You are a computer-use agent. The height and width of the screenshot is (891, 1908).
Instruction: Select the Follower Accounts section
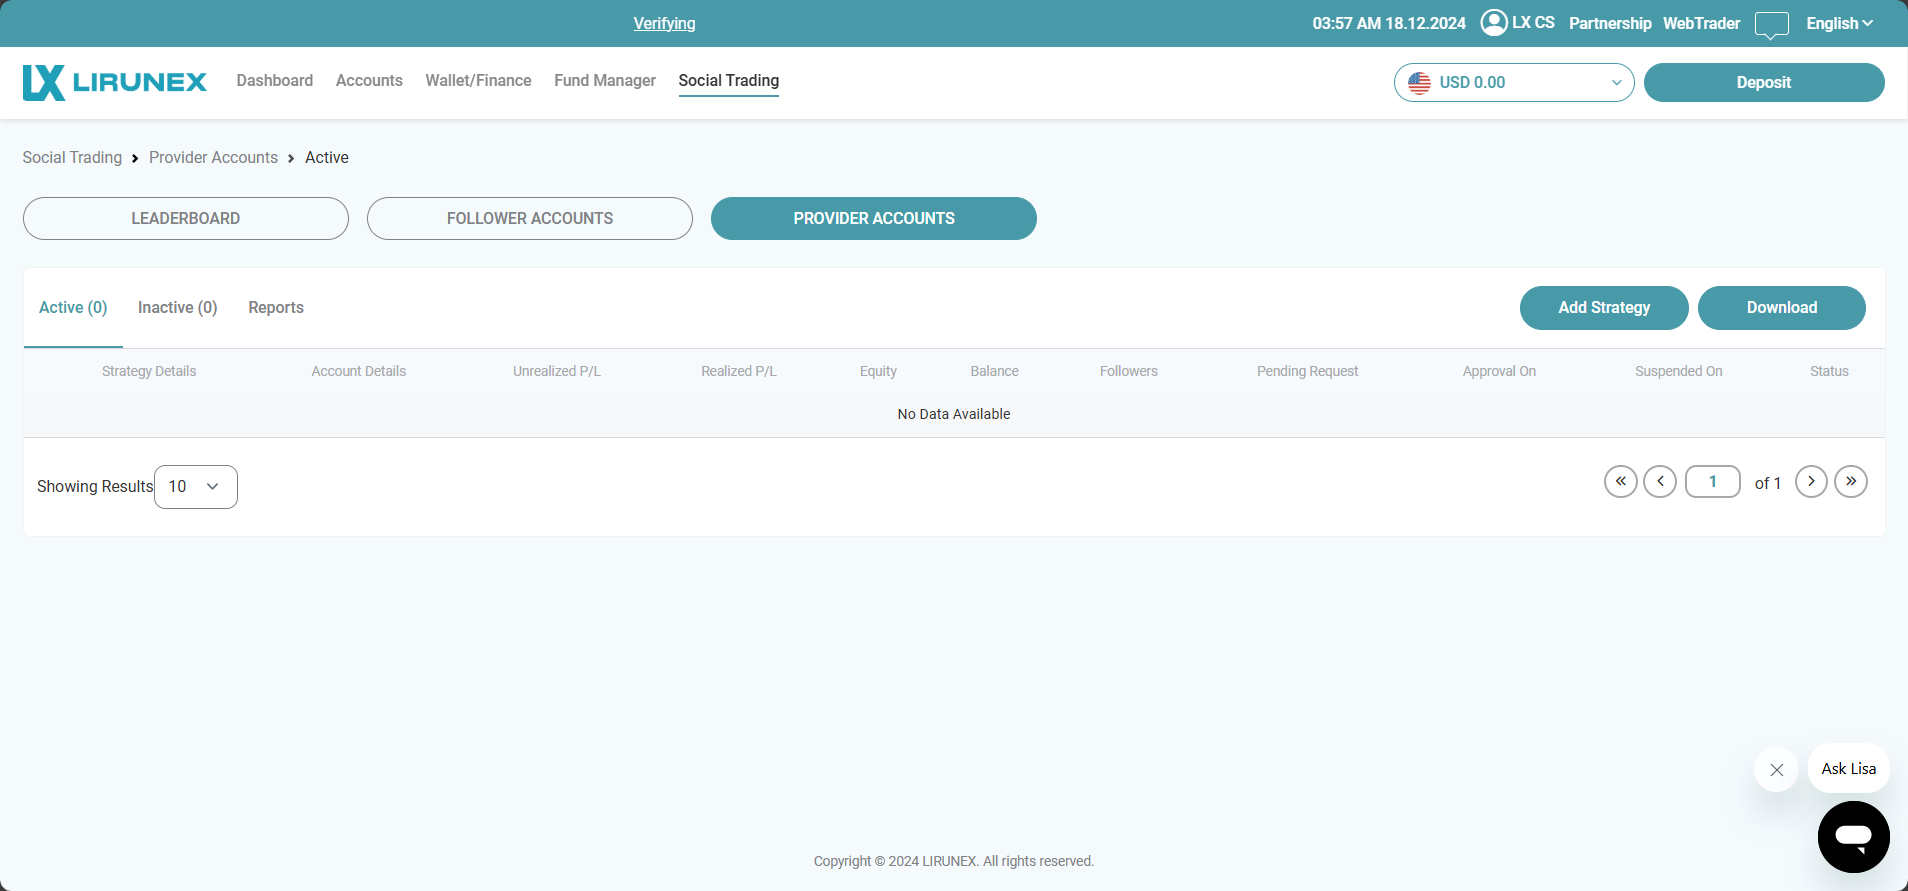click(529, 218)
